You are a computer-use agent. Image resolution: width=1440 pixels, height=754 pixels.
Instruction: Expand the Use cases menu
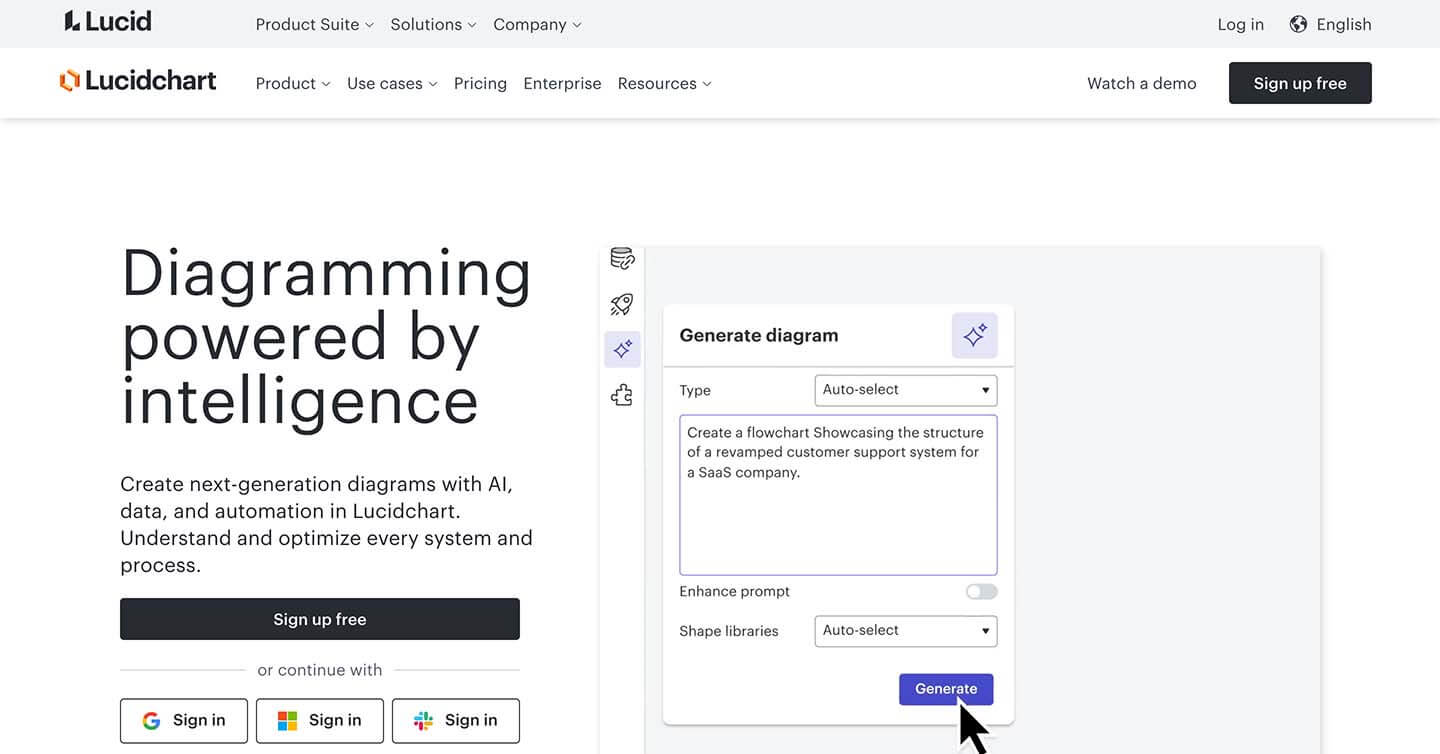tap(392, 84)
